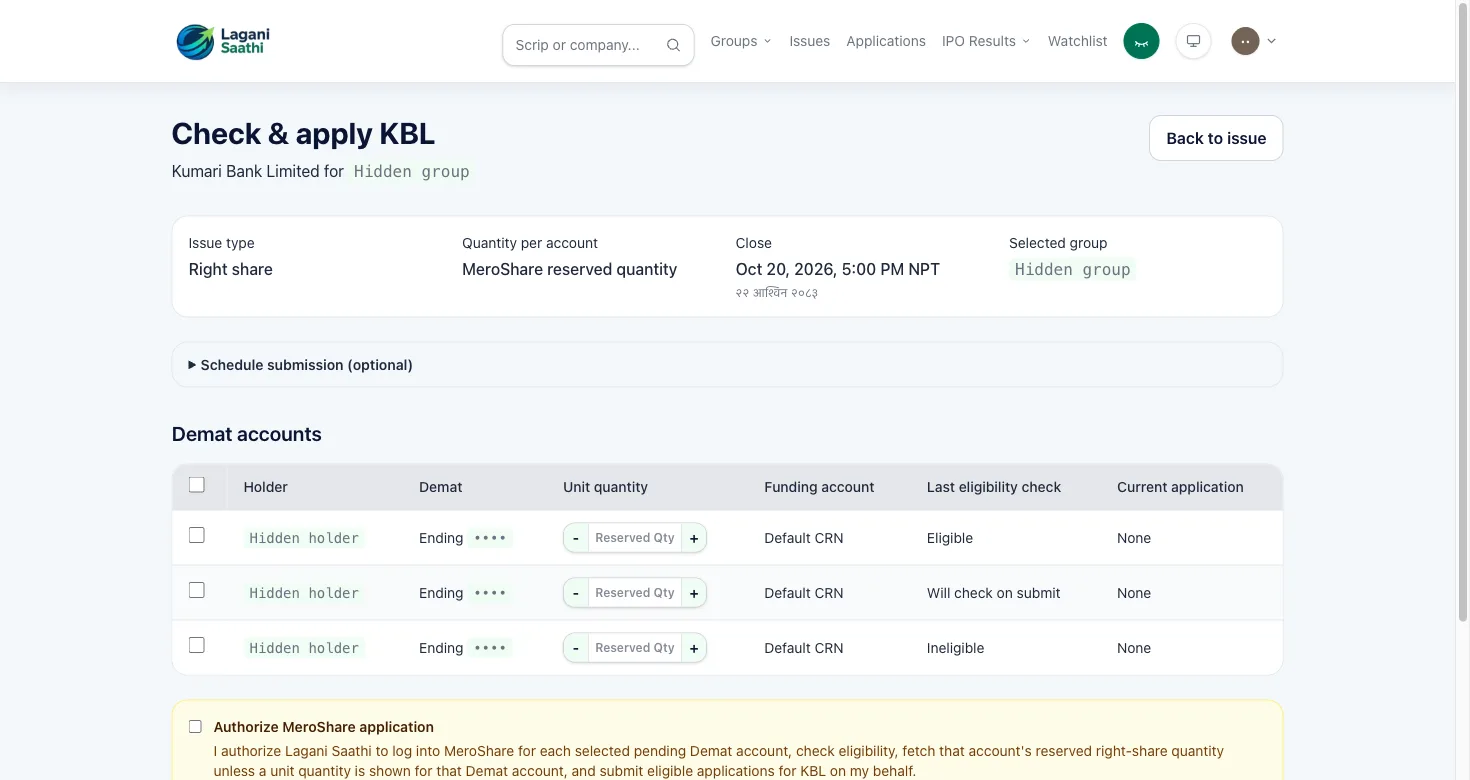This screenshot has width=1470, height=780.
Task: Click the Right share issue type value
Action: coord(231,269)
